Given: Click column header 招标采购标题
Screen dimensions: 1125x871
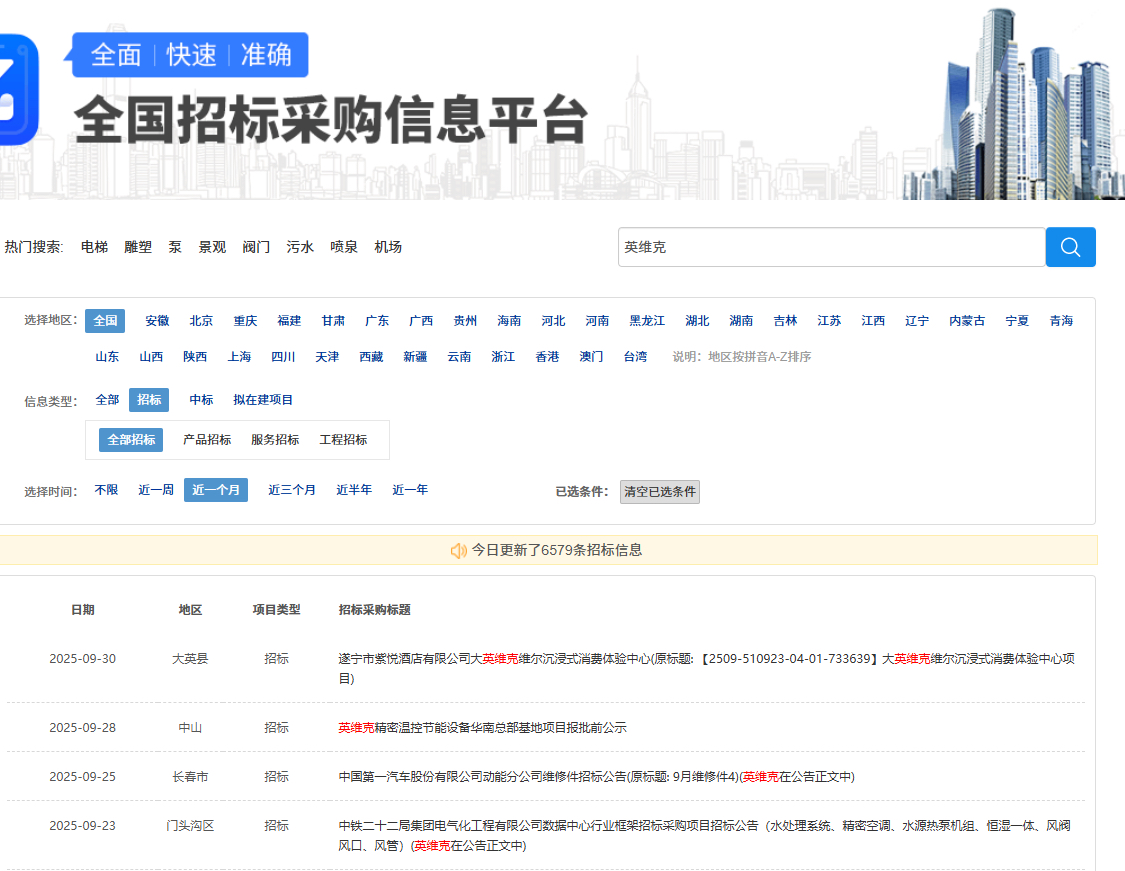Looking at the screenshot, I should coord(375,610).
